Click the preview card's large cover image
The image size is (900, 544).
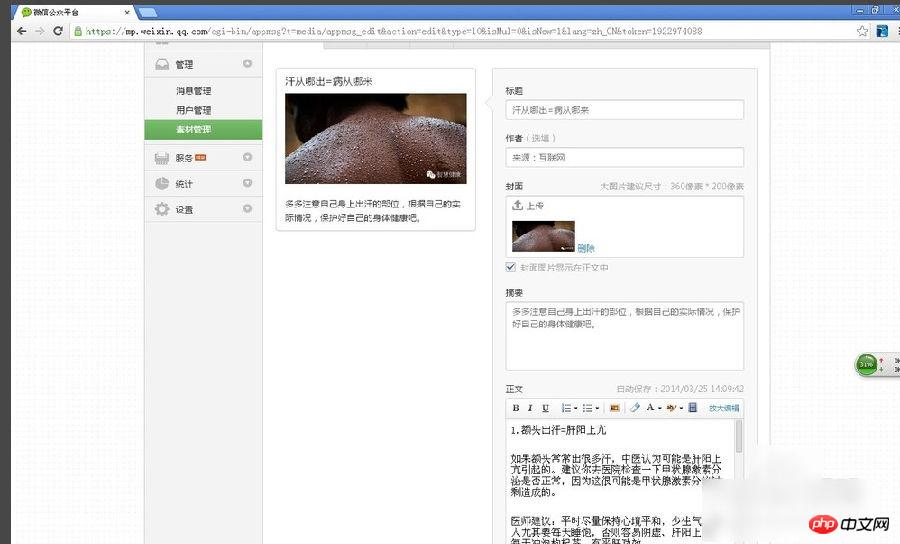[375, 139]
